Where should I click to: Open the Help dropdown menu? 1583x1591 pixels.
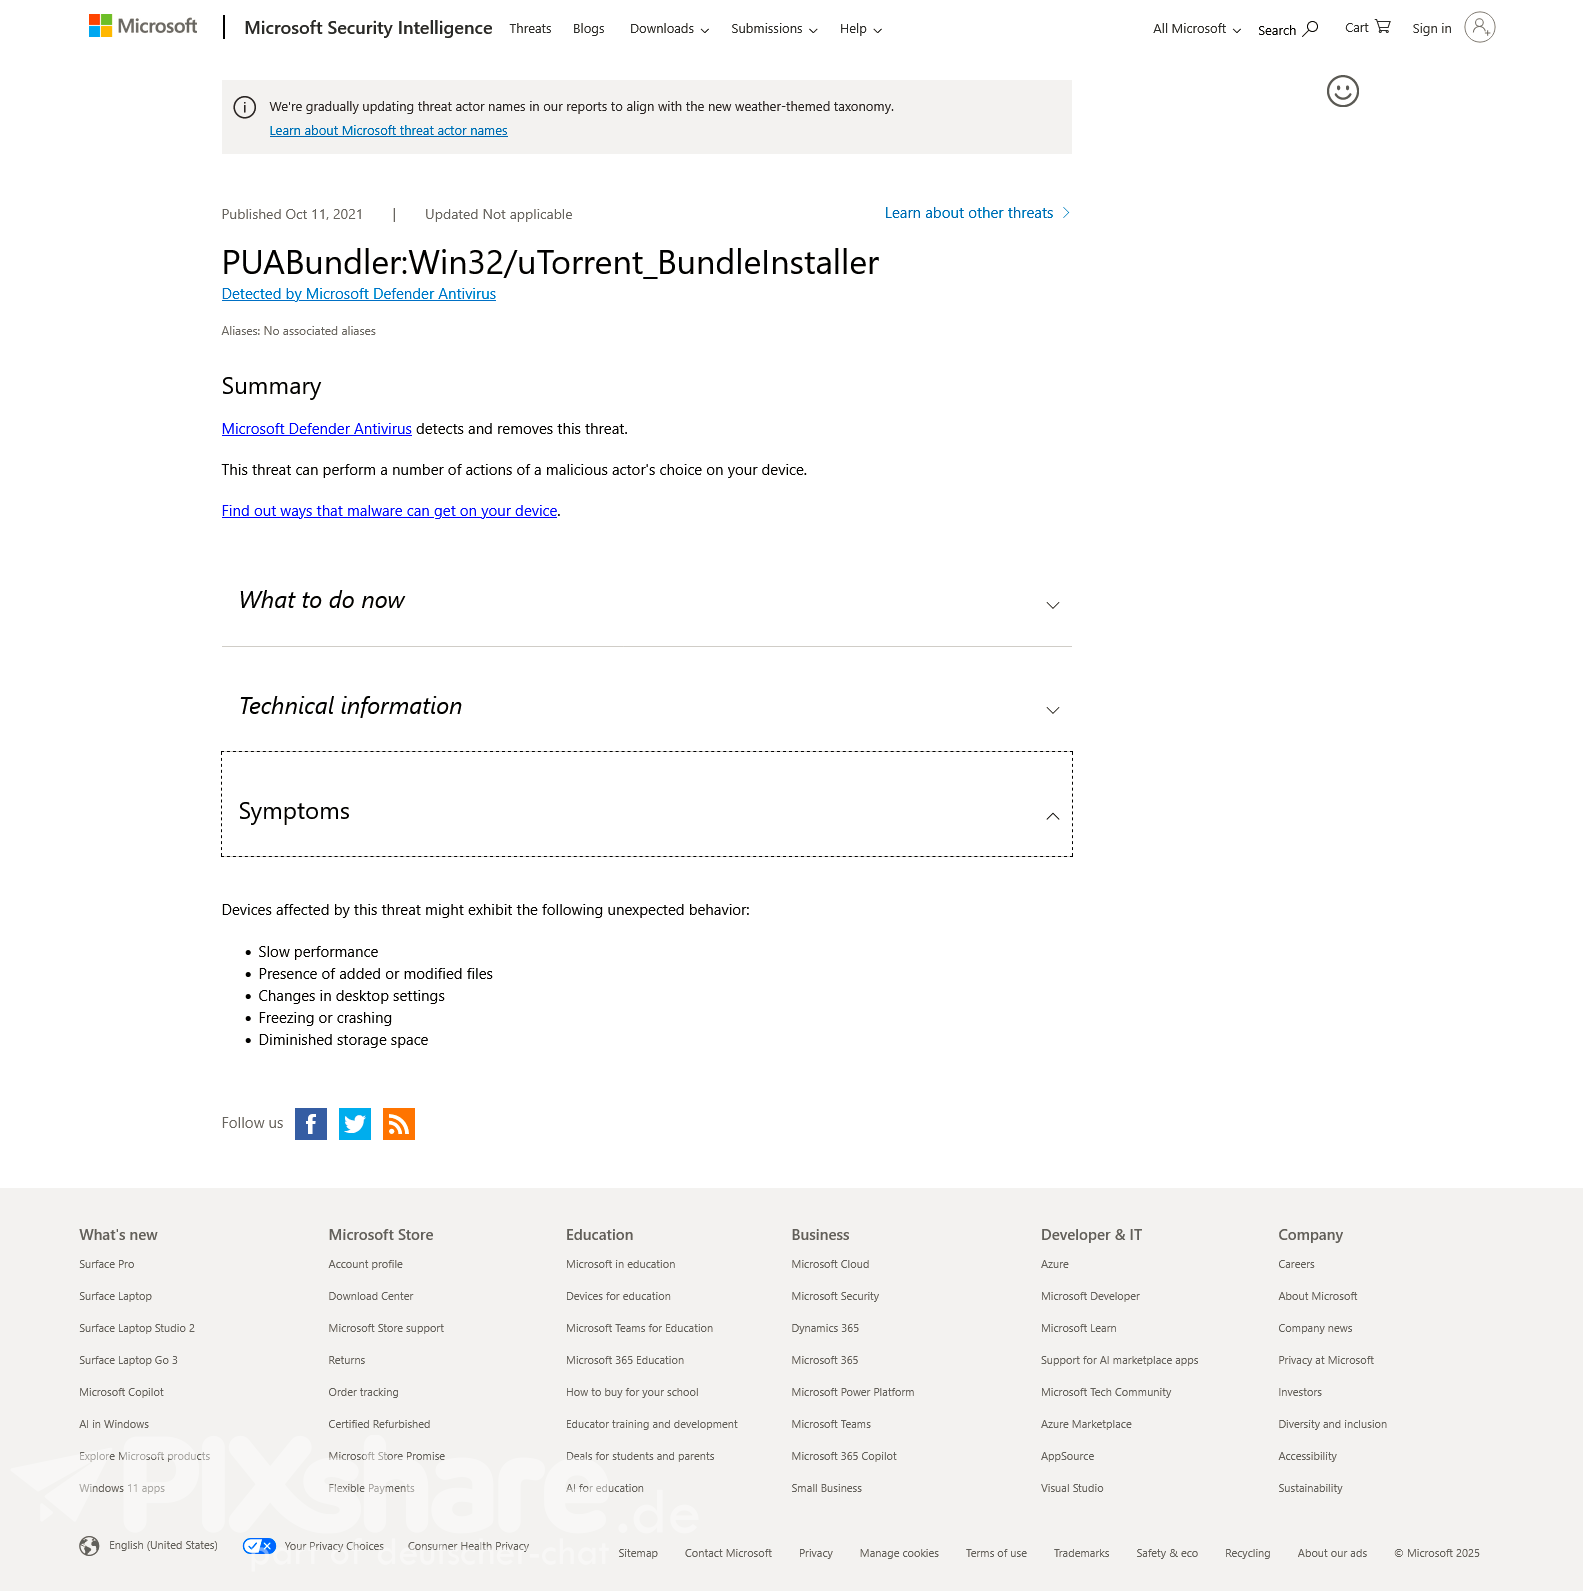[x=861, y=29]
